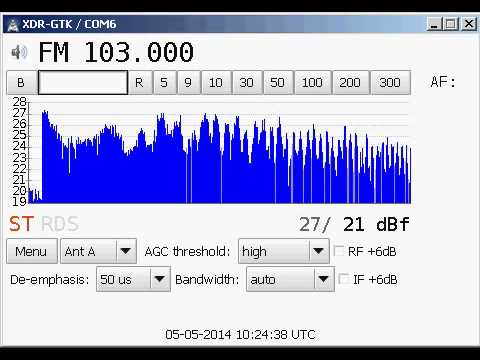The width and height of the screenshot is (480, 360).
Task: Open the Ant A antenna dropdown
Action: (x=98, y=251)
